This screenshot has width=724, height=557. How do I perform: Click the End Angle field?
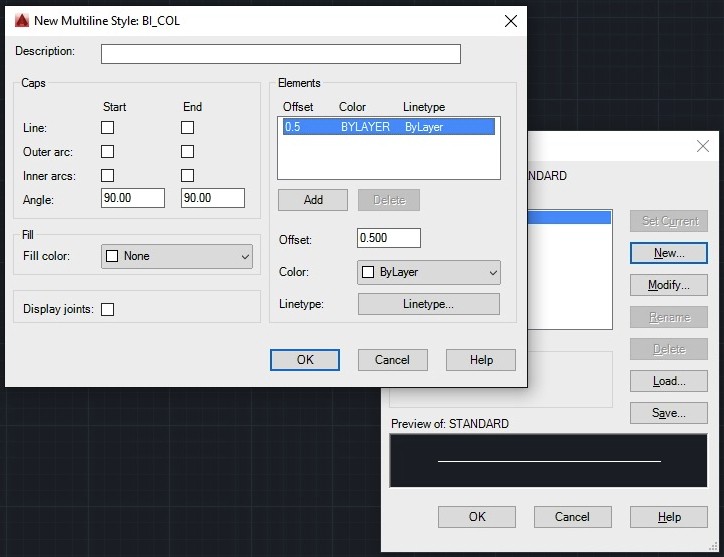(x=213, y=198)
